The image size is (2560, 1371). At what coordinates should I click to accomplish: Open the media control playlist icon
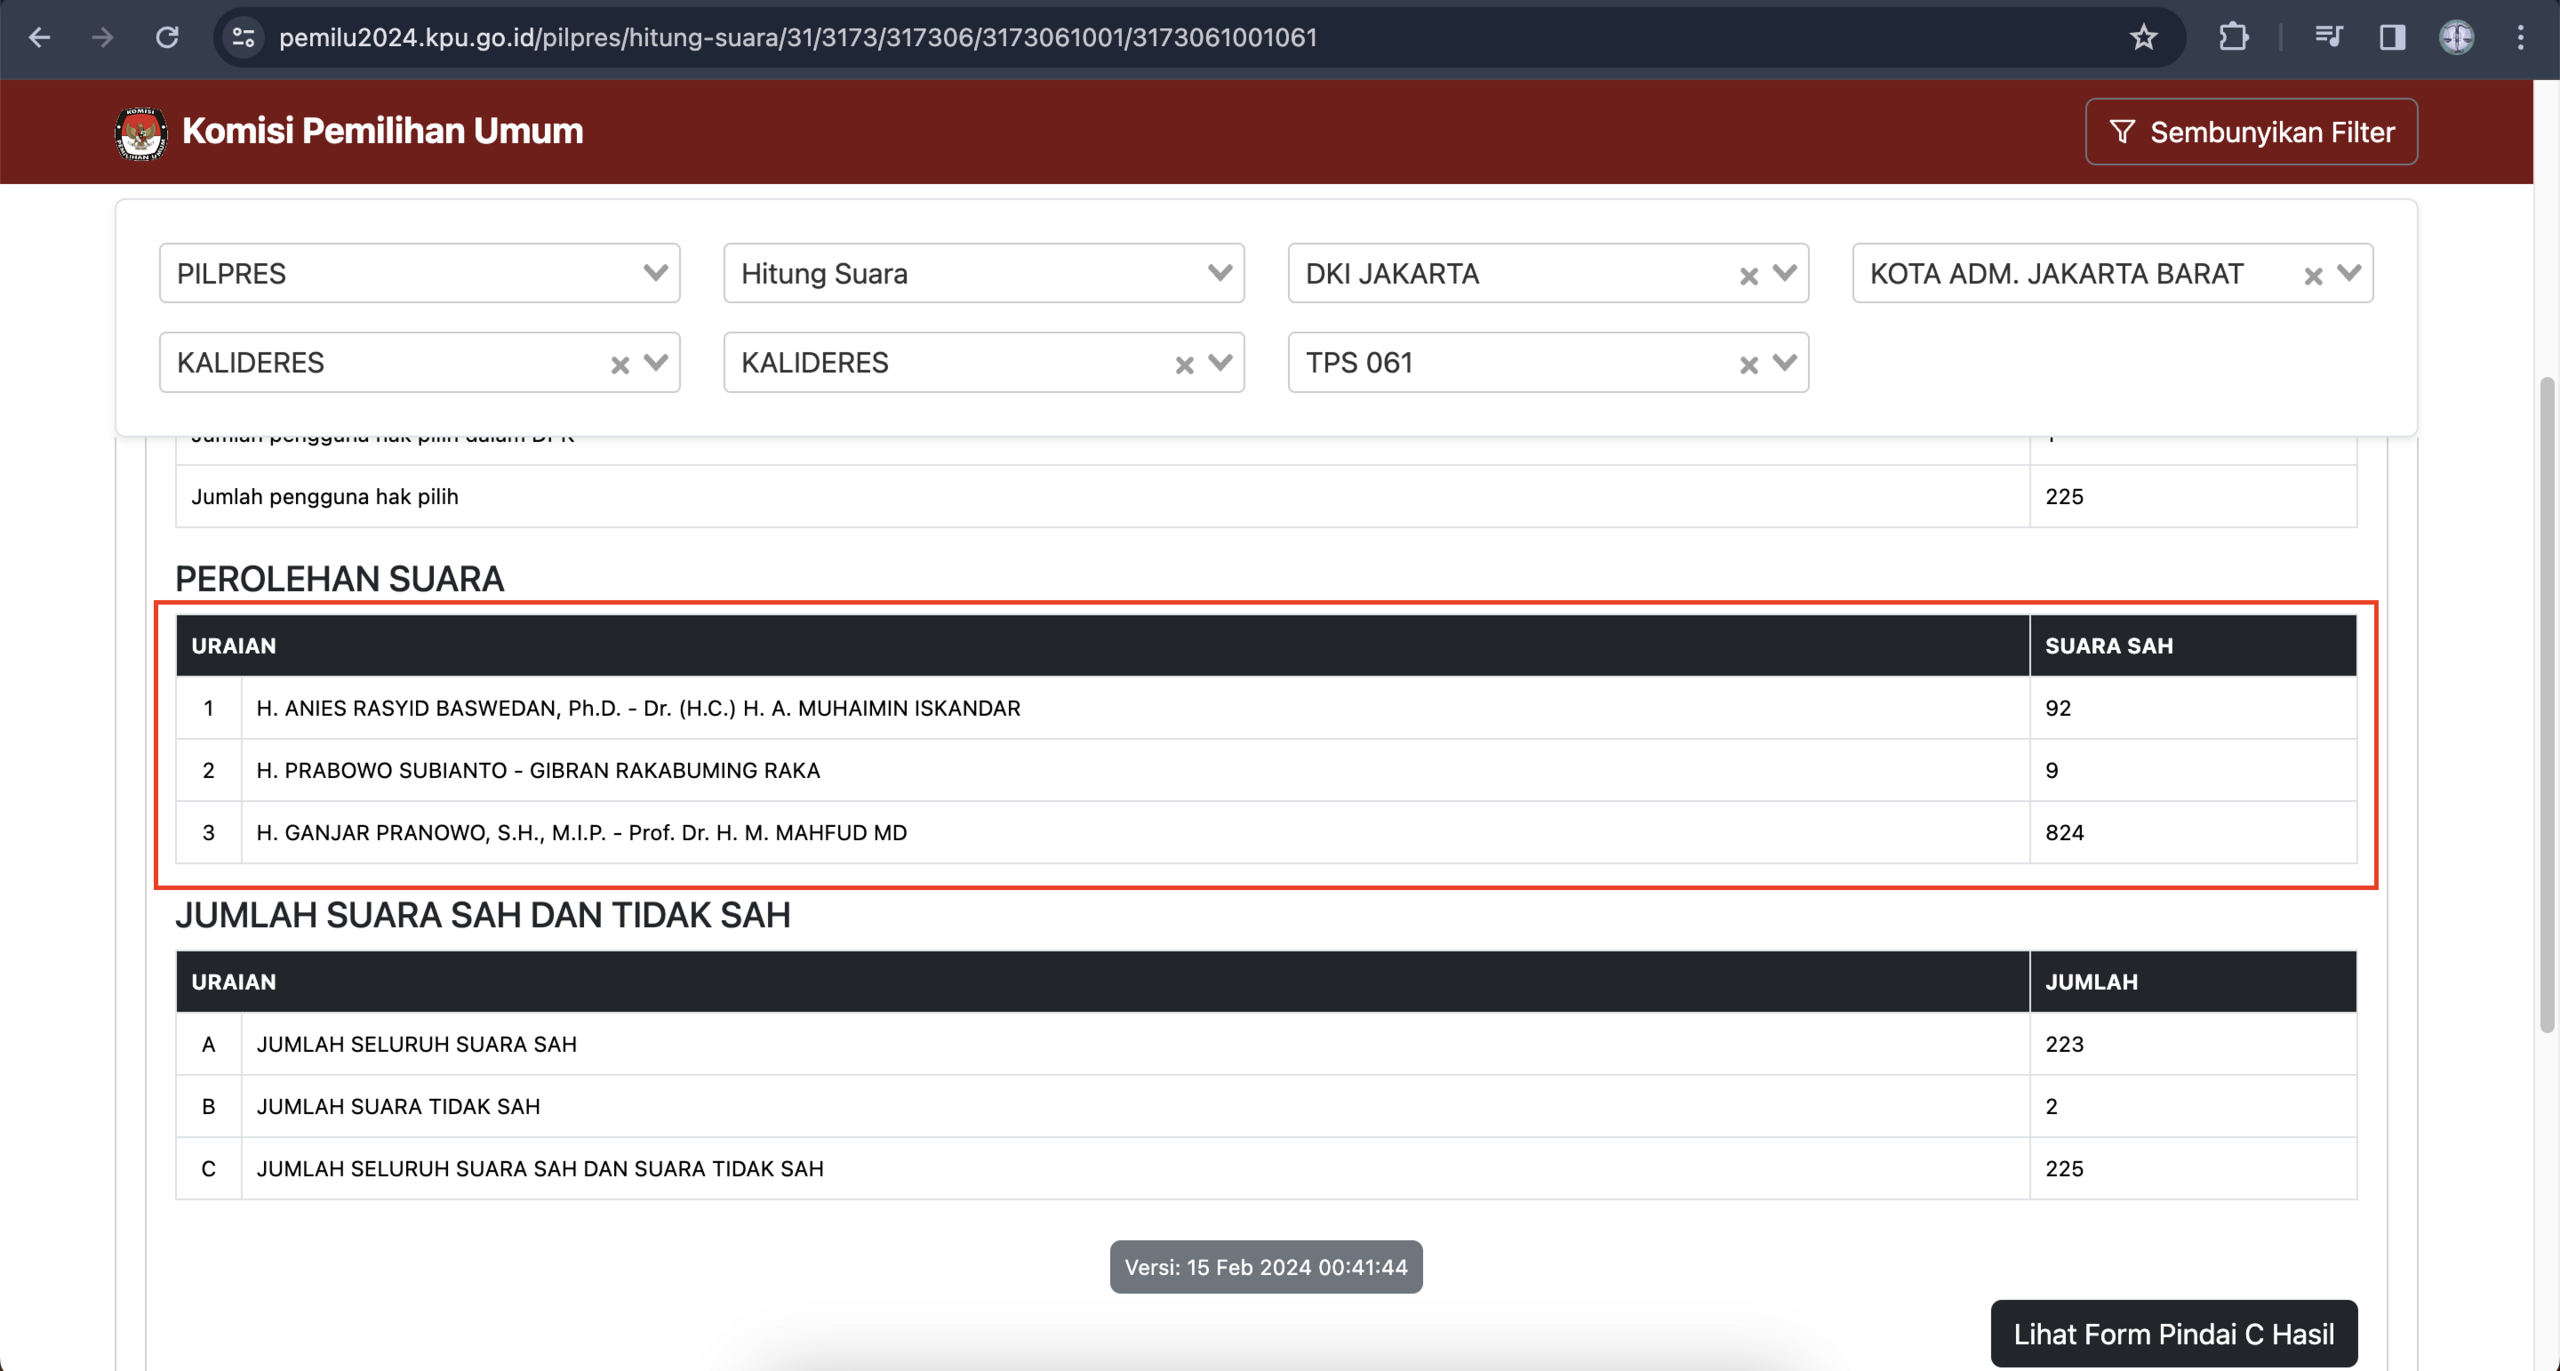coord(2328,38)
